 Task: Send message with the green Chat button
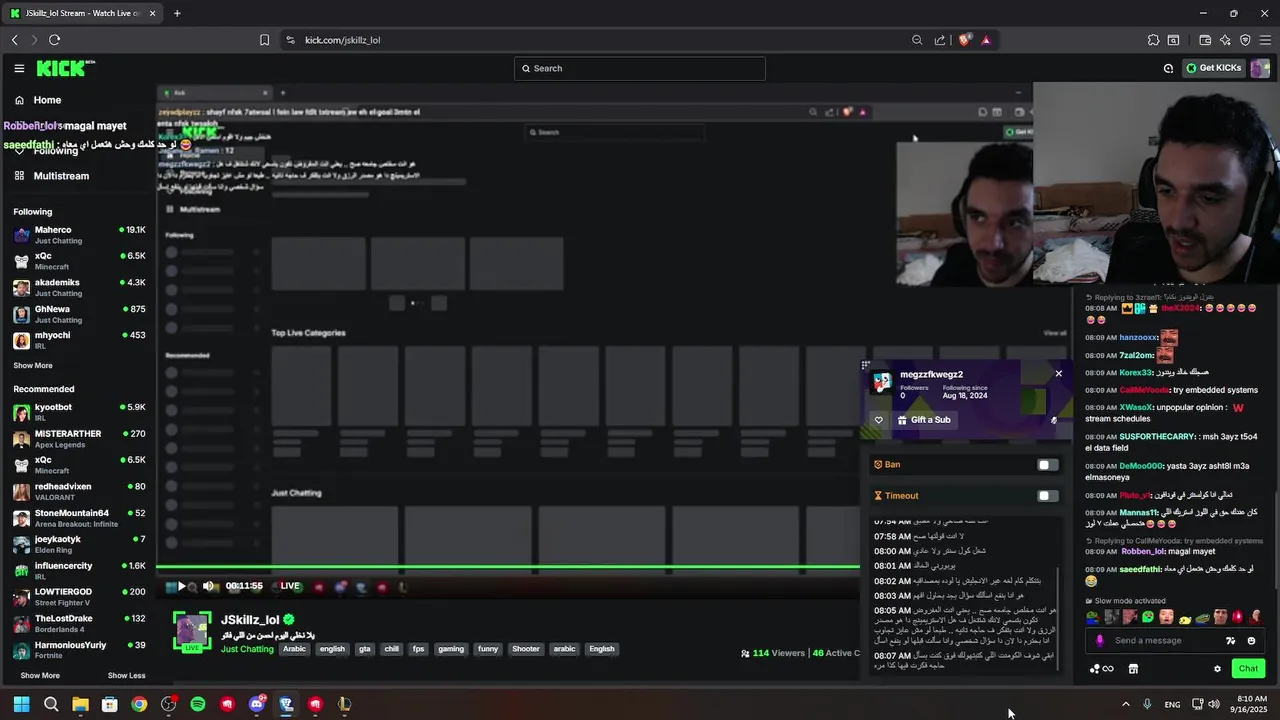coord(1248,669)
